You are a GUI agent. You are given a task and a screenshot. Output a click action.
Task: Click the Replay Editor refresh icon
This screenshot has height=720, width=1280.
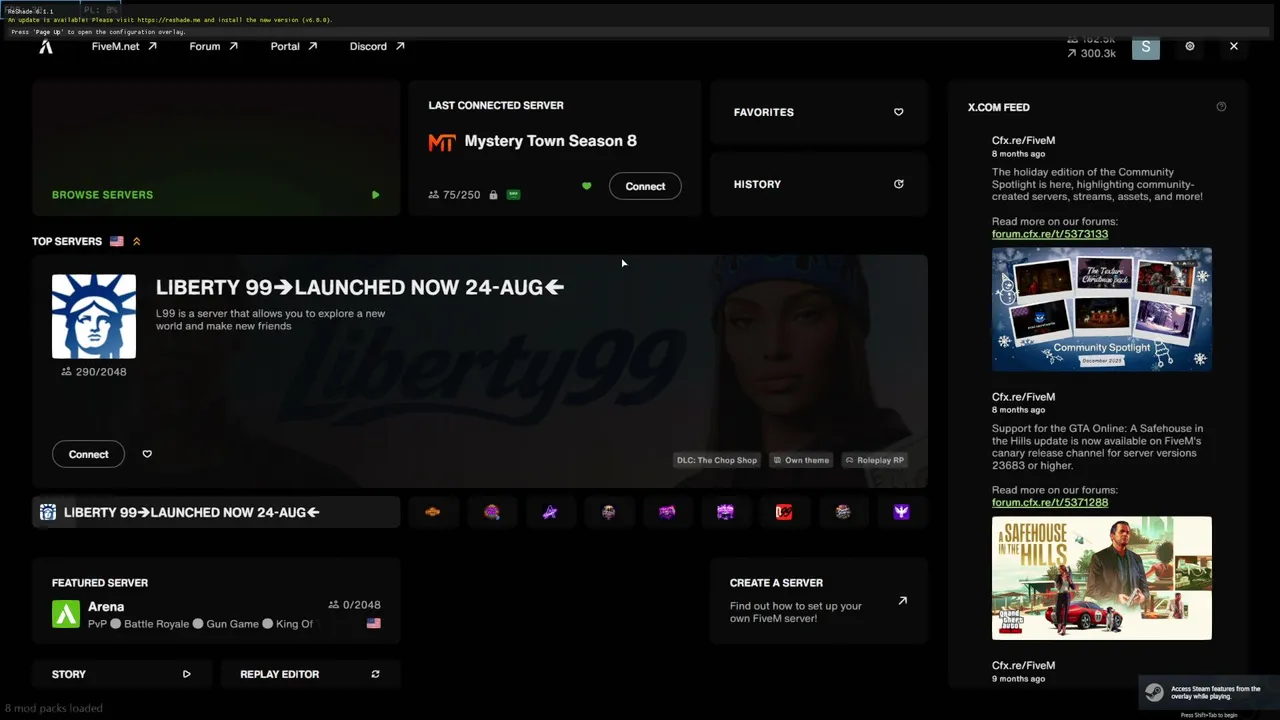375,674
